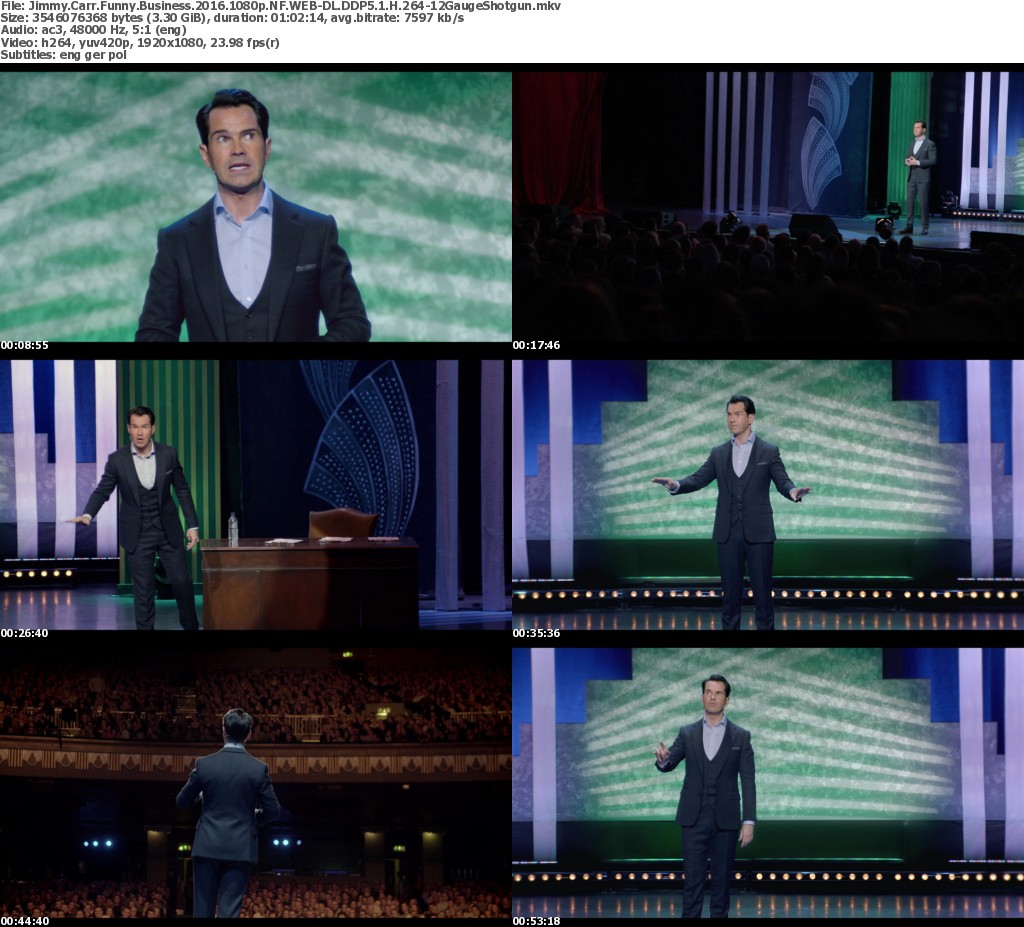Click the 00:08:55 timestamp label
Screen dimensions: 1024x927
click(25, 345)
